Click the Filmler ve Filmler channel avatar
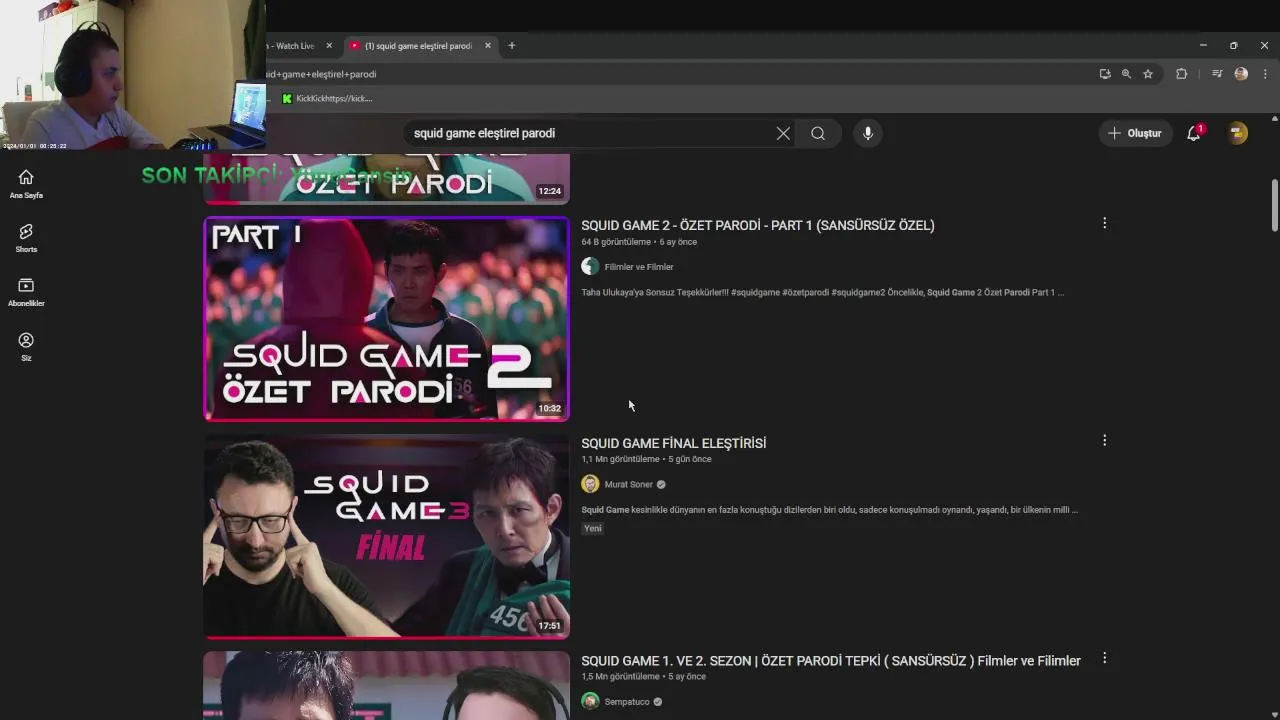The width and height of the screenshot is (1280, 720). coord(590,266)
